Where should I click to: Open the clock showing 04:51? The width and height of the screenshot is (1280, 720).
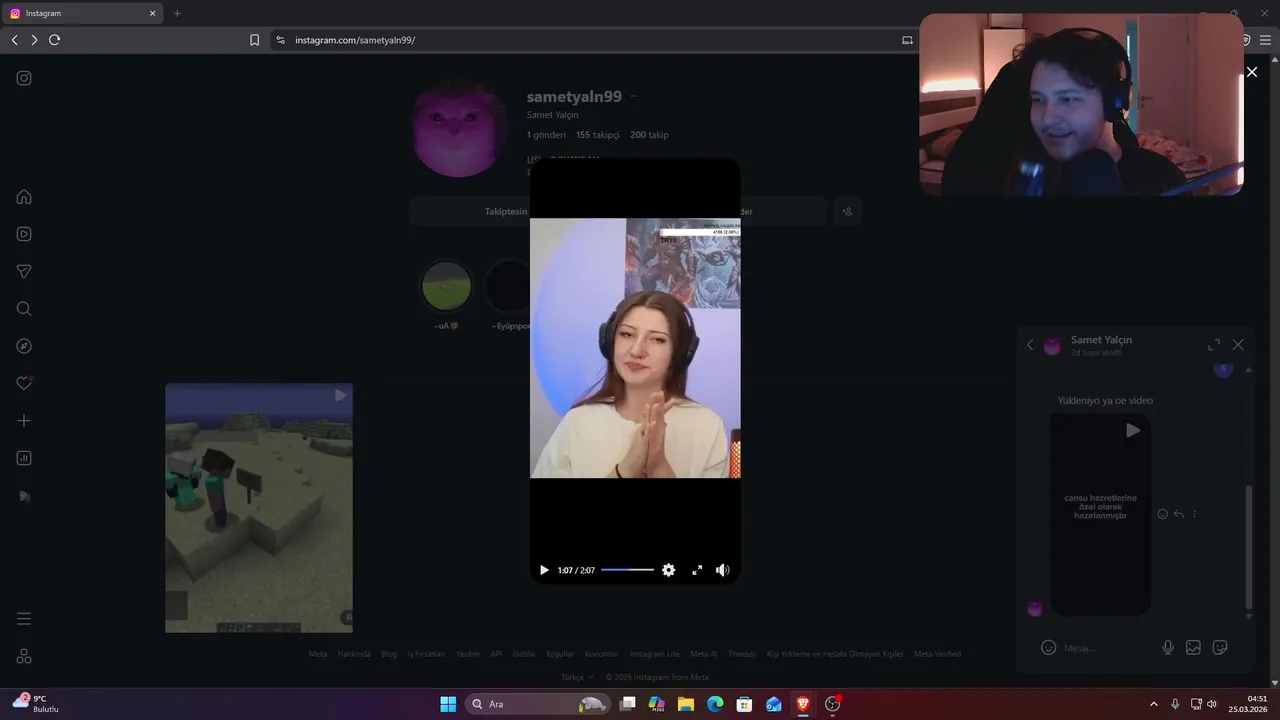pos(1246,704)
